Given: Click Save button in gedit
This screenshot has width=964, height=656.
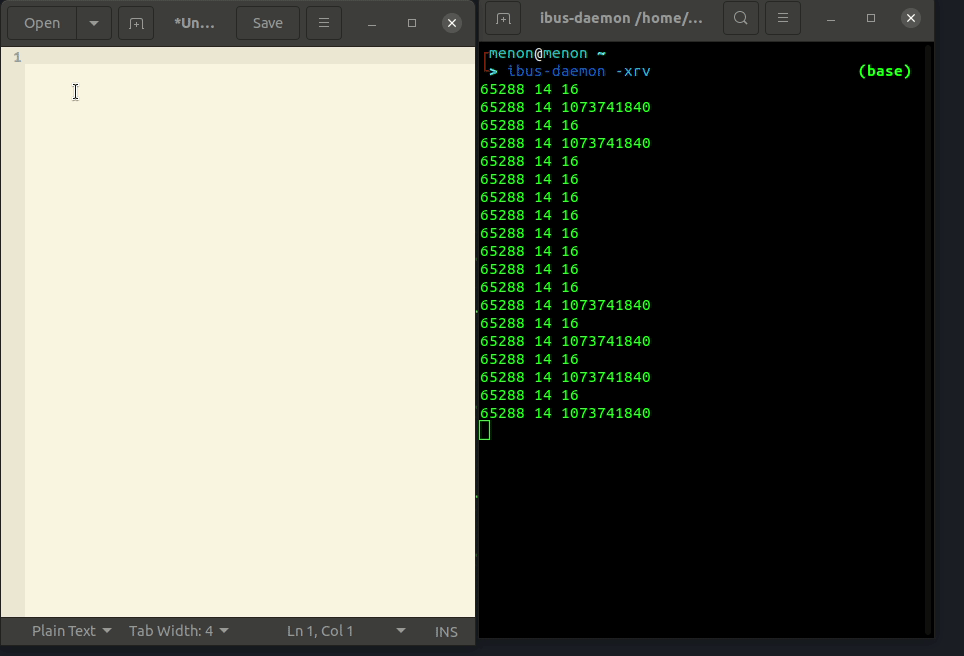Looking at the screenshot, I should tap(267, 23).
